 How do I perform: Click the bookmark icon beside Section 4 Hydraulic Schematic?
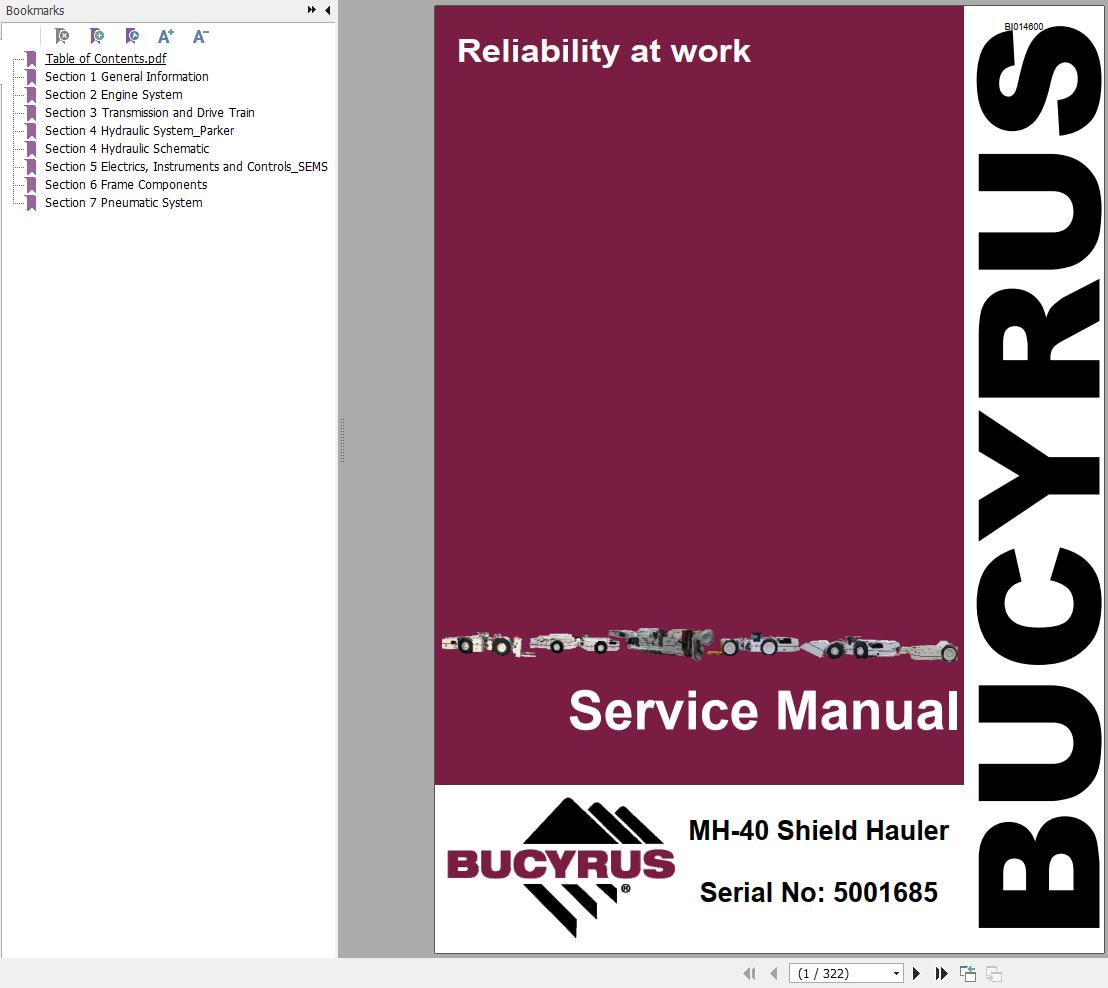tap(31, 148)
